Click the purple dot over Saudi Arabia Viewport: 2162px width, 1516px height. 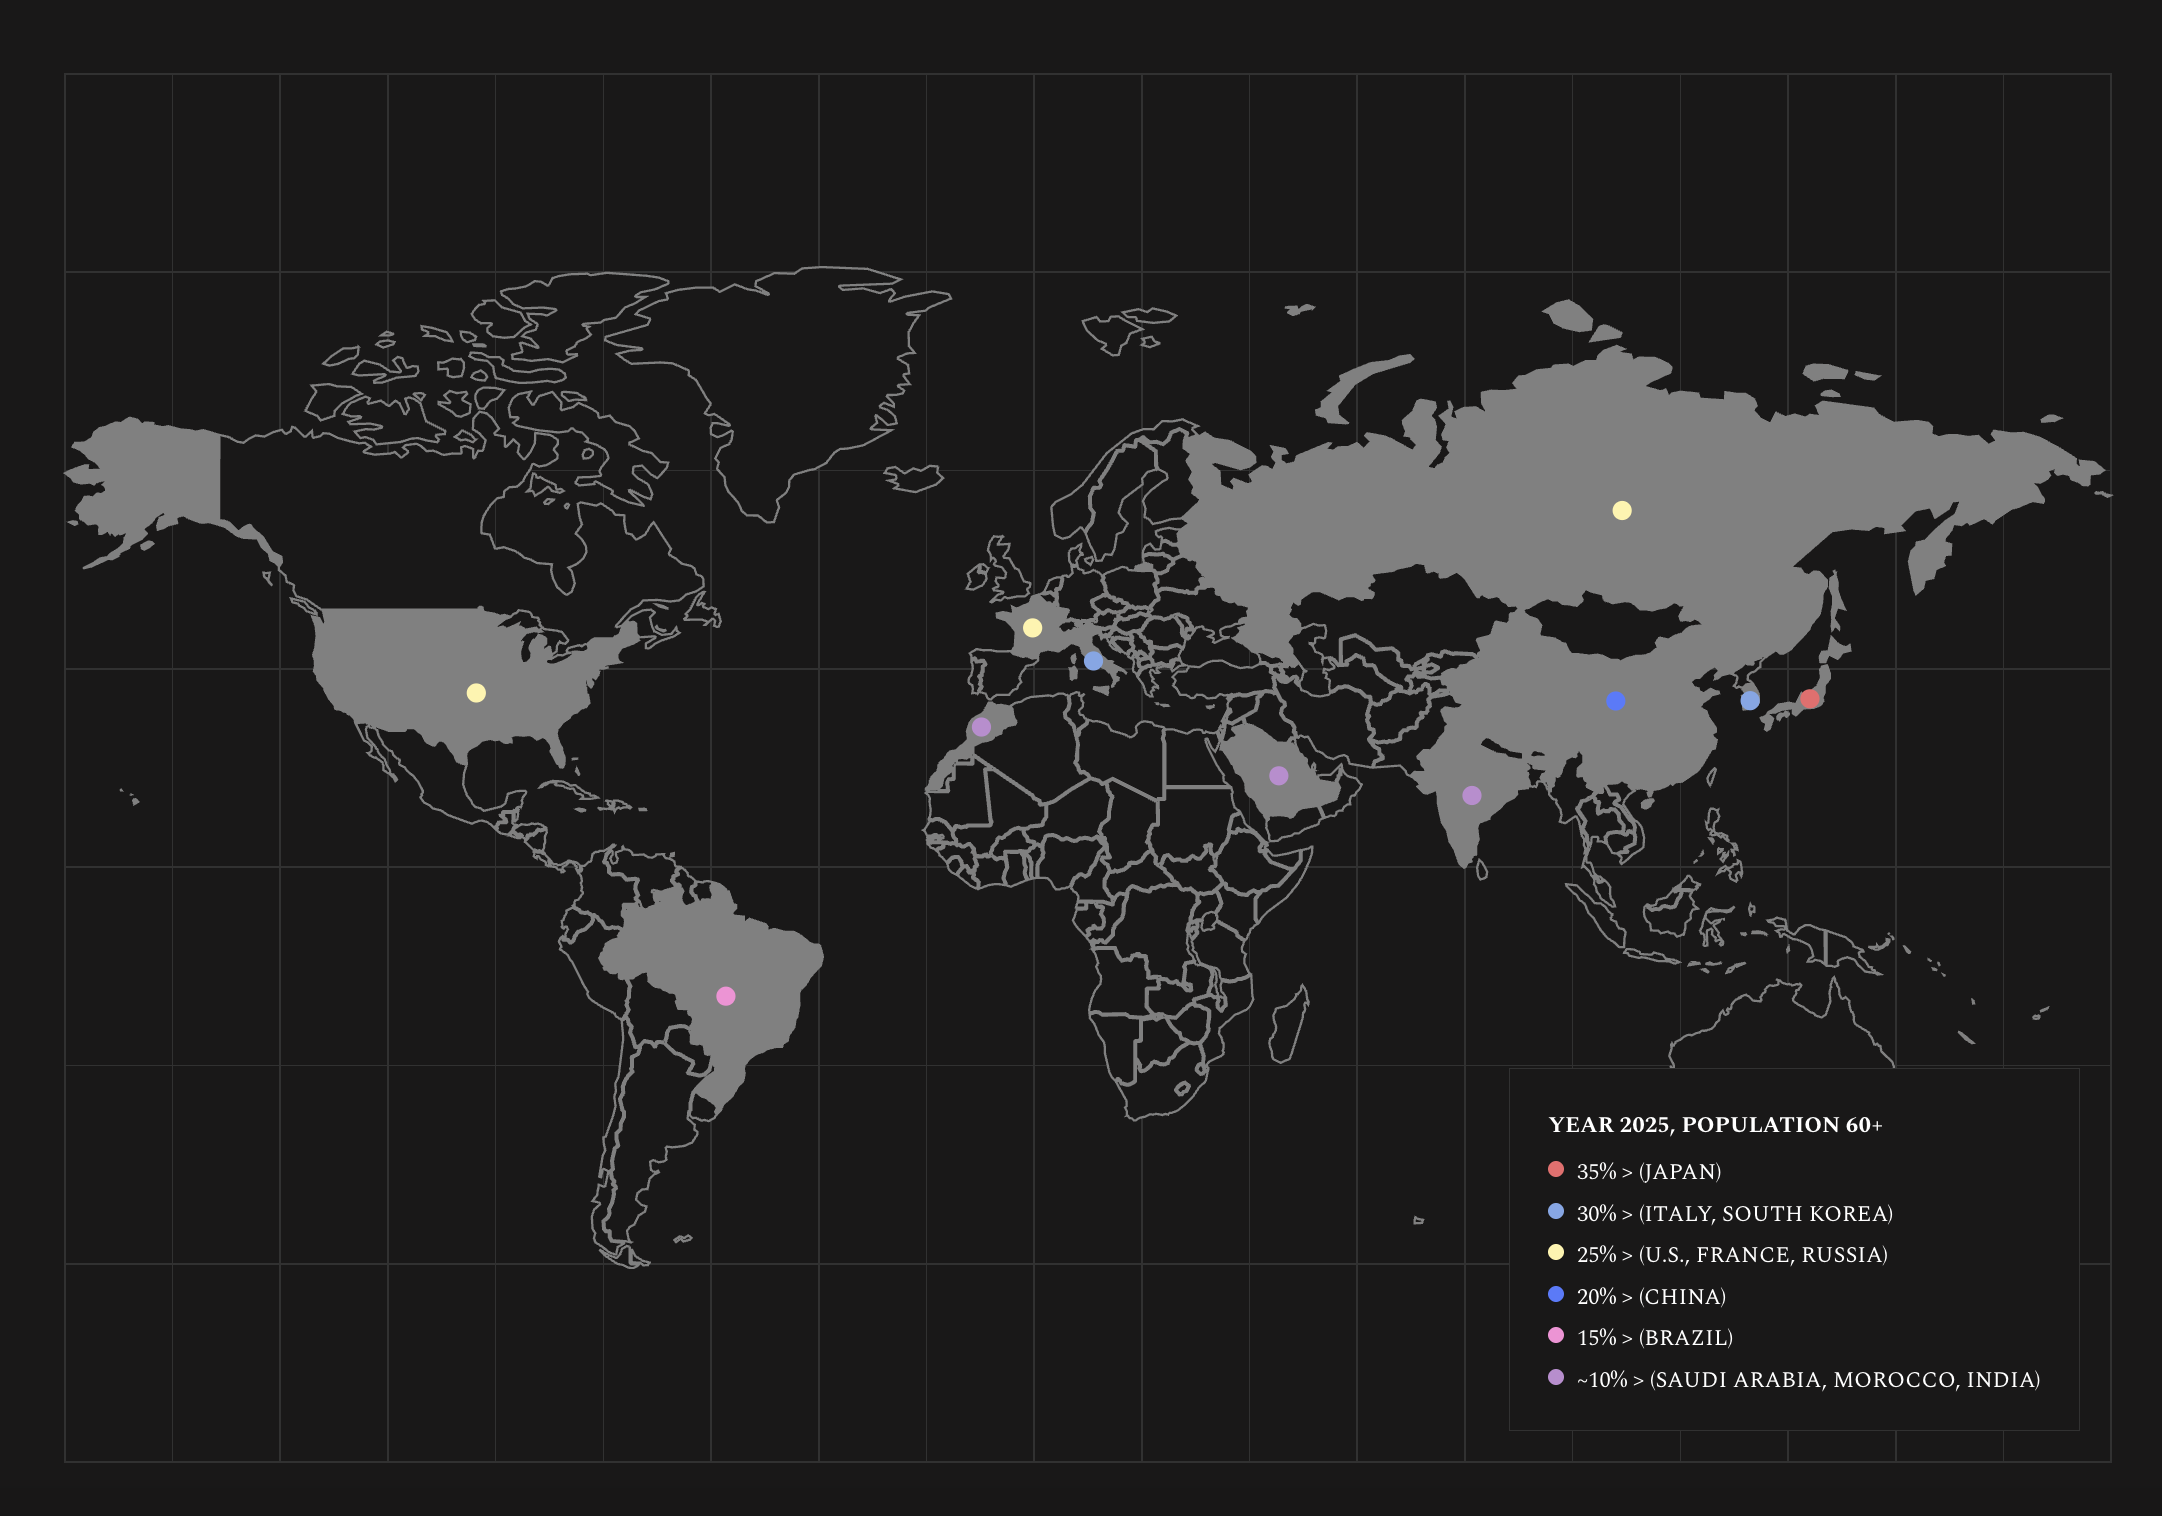[1278, 775]
